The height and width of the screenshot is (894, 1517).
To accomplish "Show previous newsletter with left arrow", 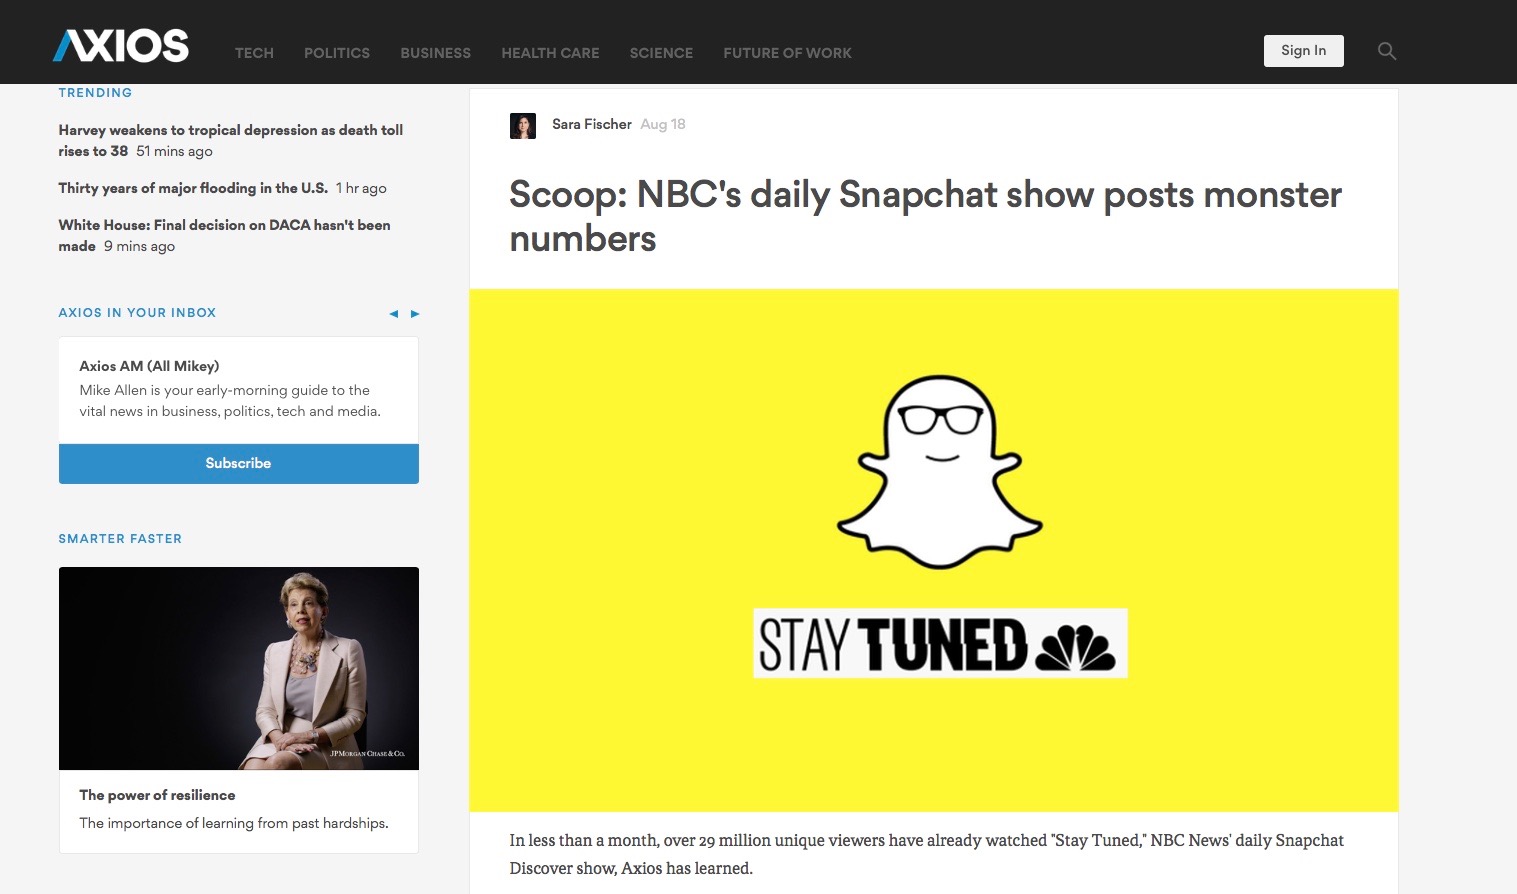I will click(394, 314).
